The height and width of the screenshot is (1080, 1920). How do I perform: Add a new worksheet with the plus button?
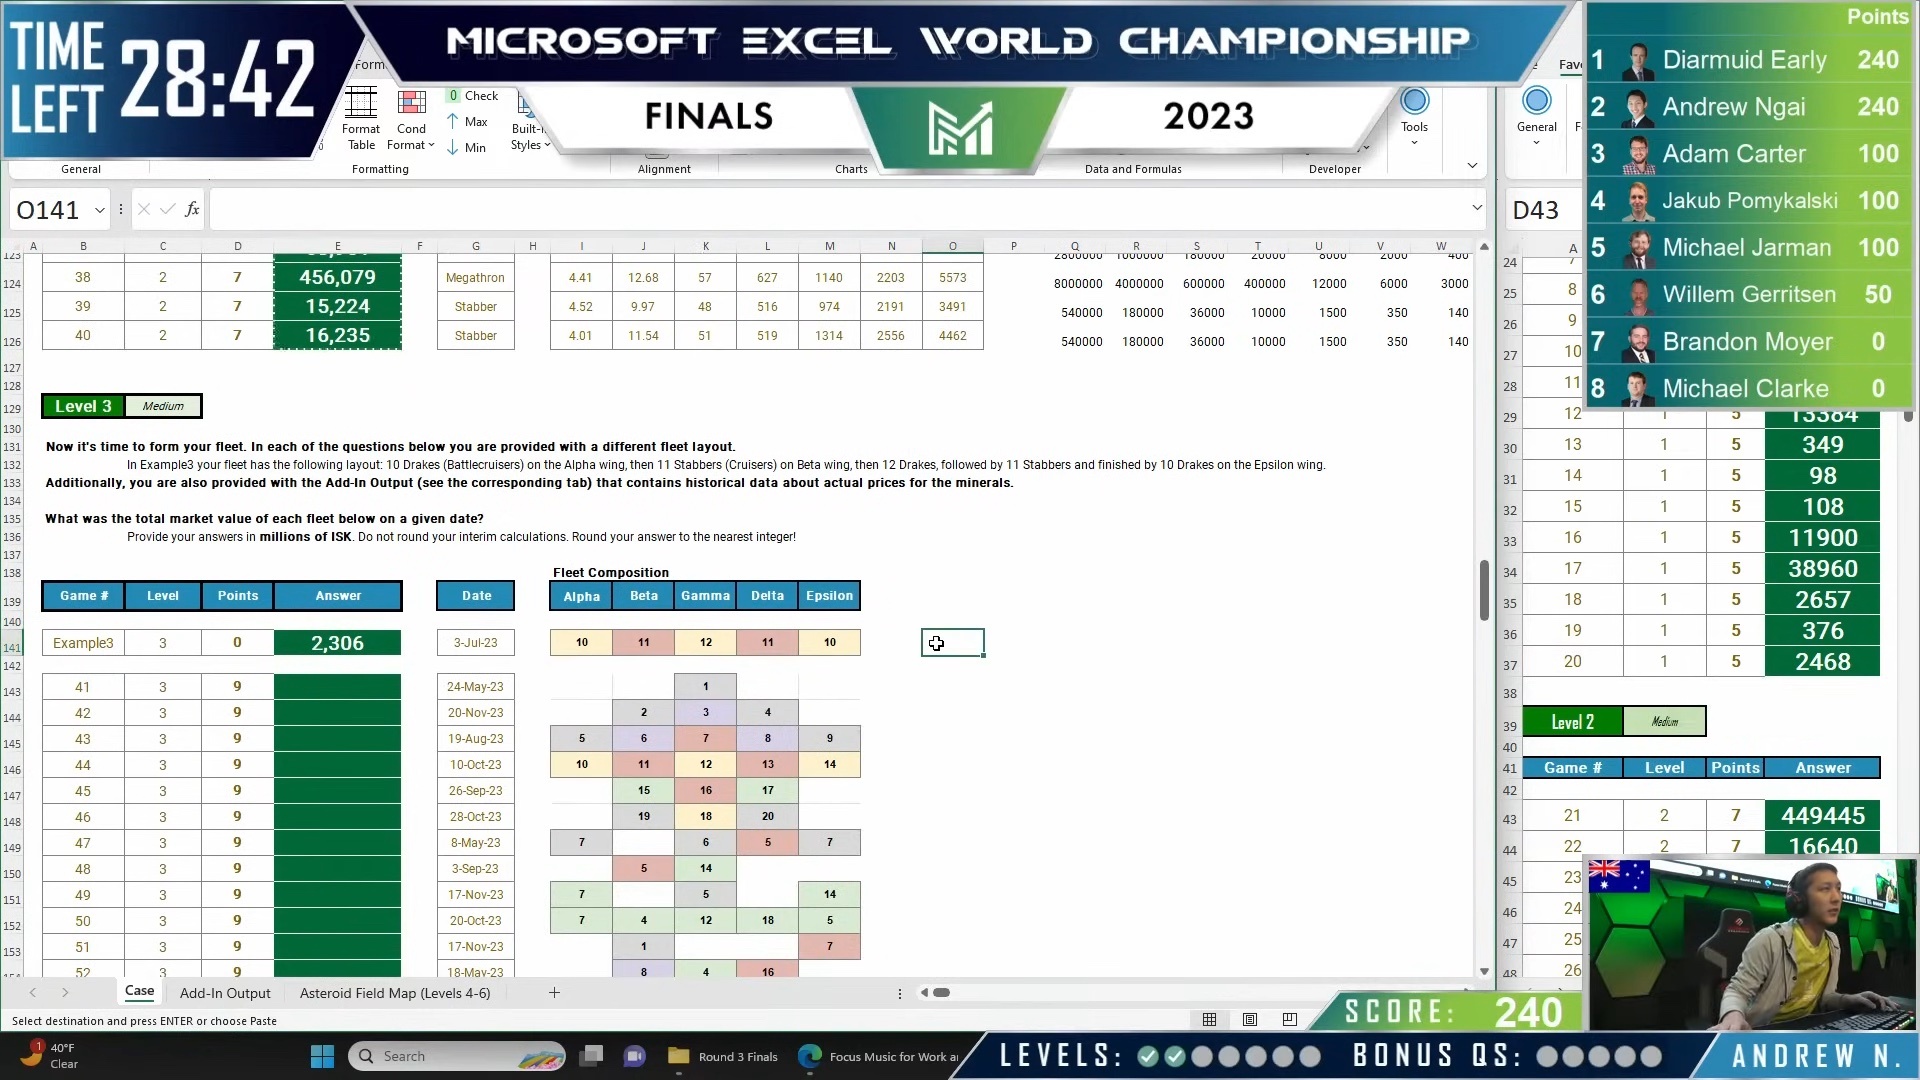coord(554,993)
